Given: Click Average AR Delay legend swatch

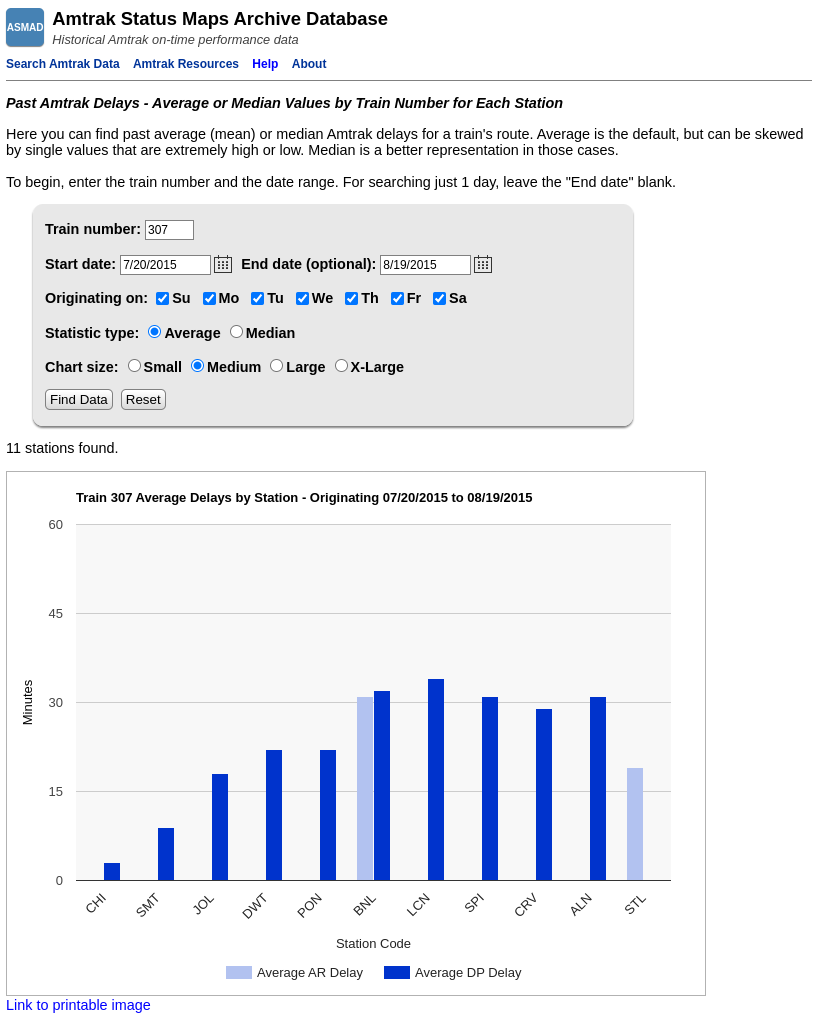Looking at the screenshot, I should [239, 973].
